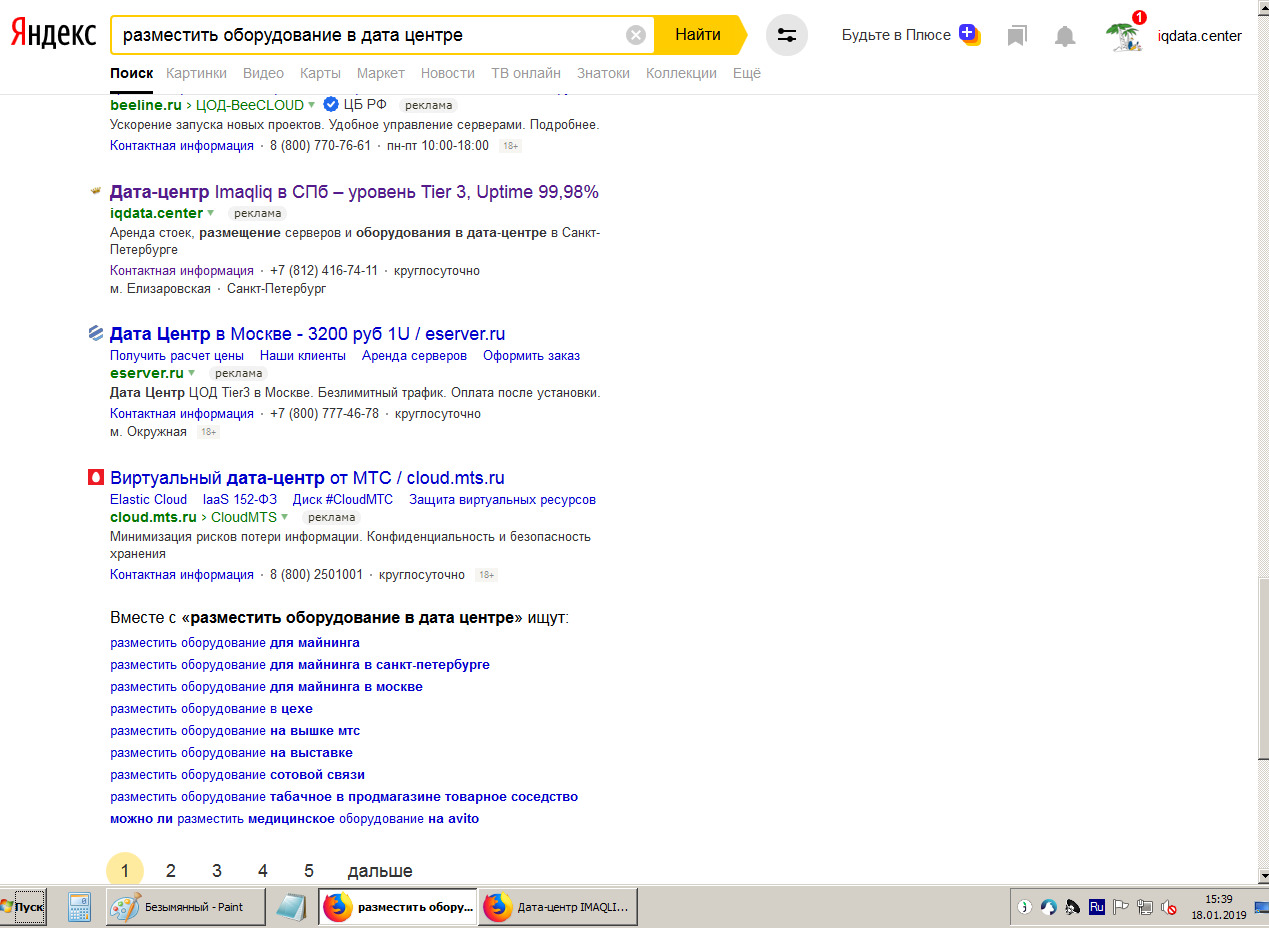Open Контактная информация under the eserver.ru result
Screen dimensions: 1269x928
pyautogui.click(x=182, y=414)
